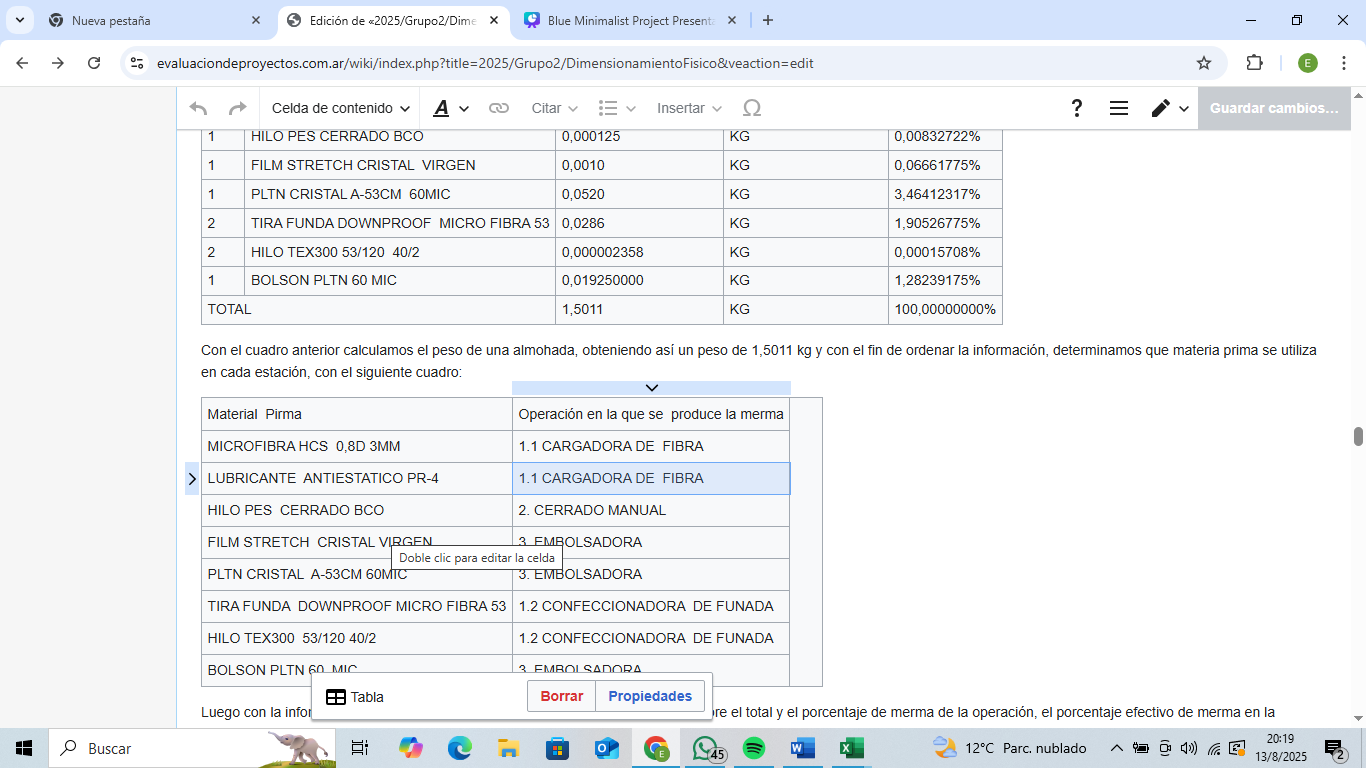Open the editor help question mark
This screenshot has height=768, width=1366.
(x=1076, y=108)
